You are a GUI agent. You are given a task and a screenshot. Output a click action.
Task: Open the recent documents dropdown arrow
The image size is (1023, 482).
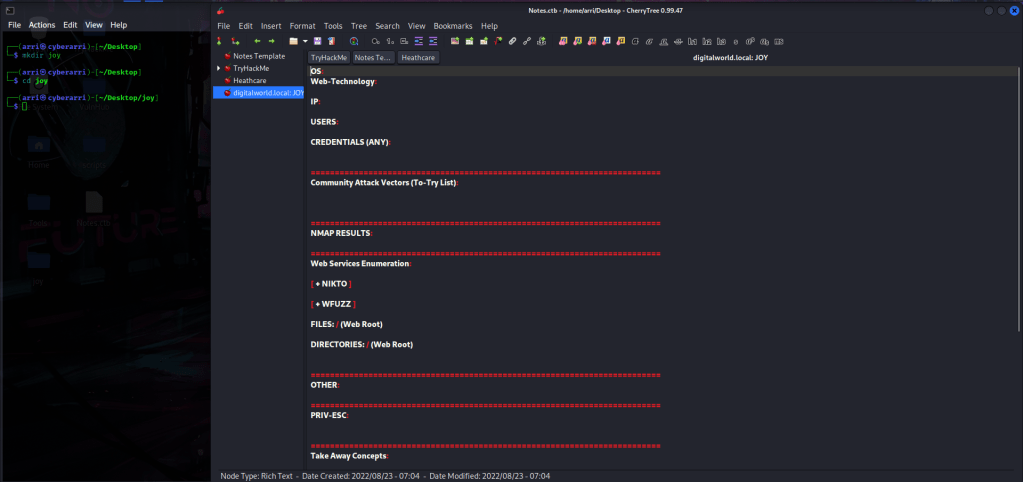[x=305, y=41]
